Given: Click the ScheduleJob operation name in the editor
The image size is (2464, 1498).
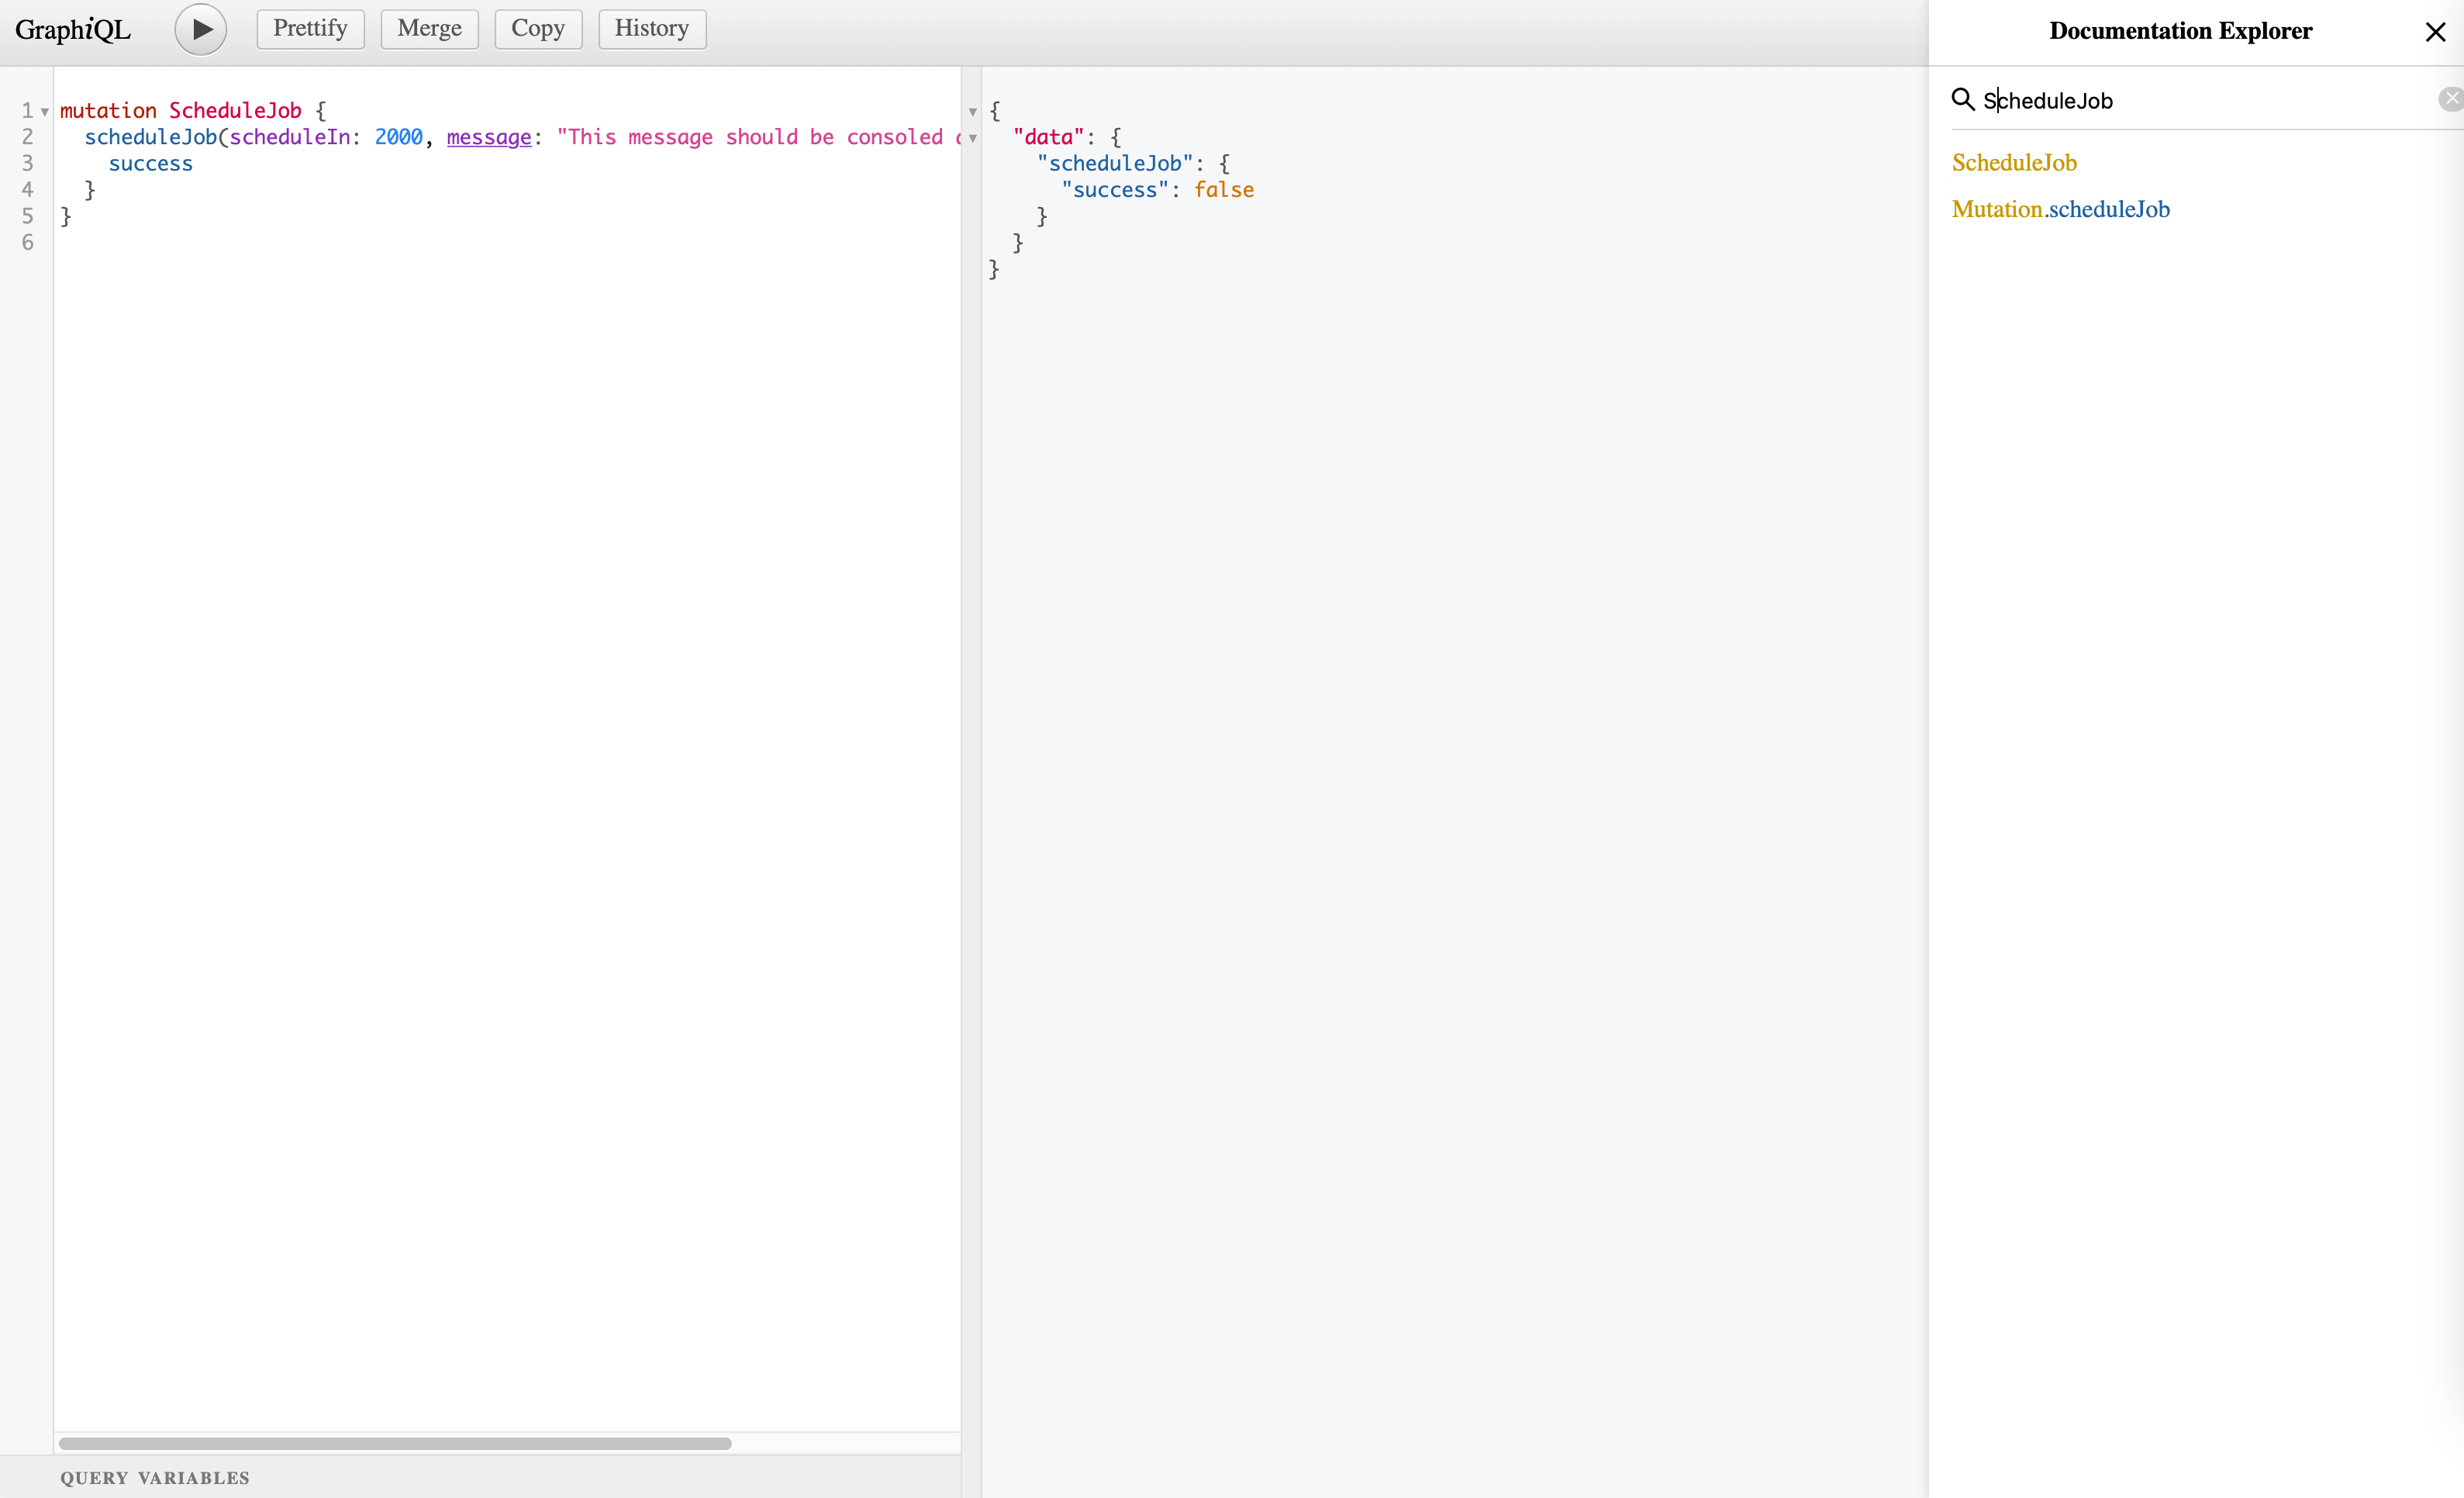Looking at the screenshot, I should coord(235,110).
